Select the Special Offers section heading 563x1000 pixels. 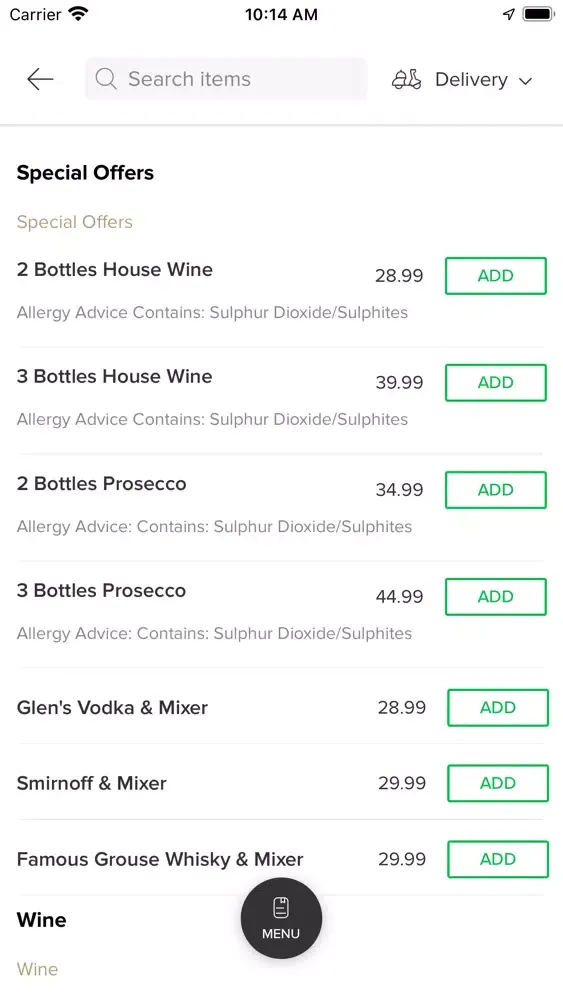coord(85,173)
